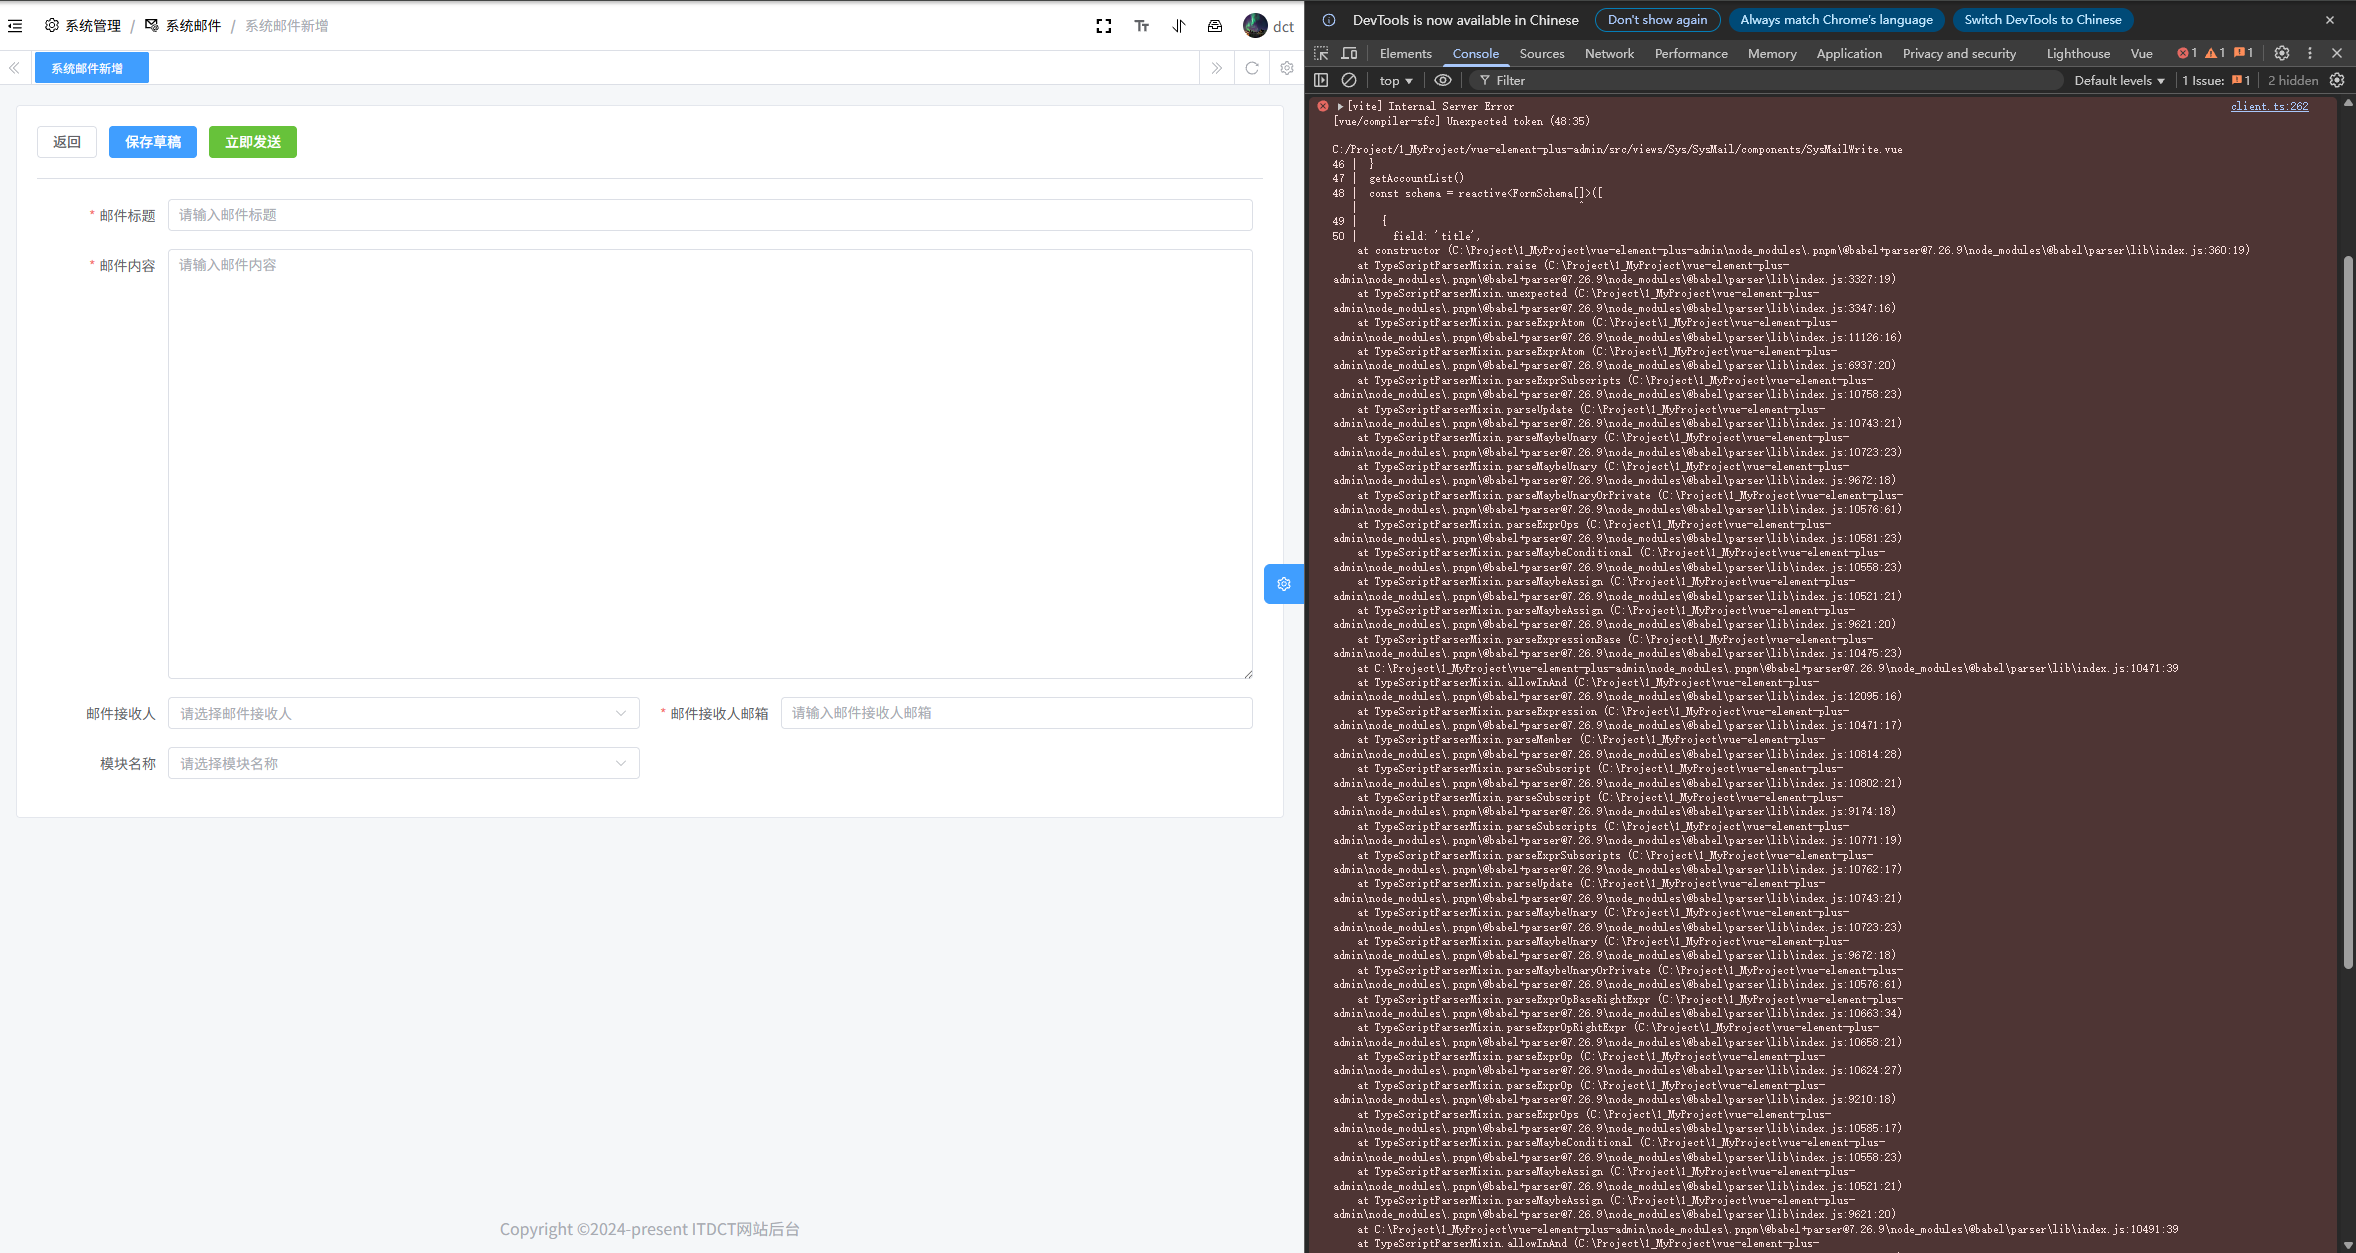The height and width of the screenshot is (1253, 2356).
Task: Refresh the current tab page
Action: [x=1252, y=68]
